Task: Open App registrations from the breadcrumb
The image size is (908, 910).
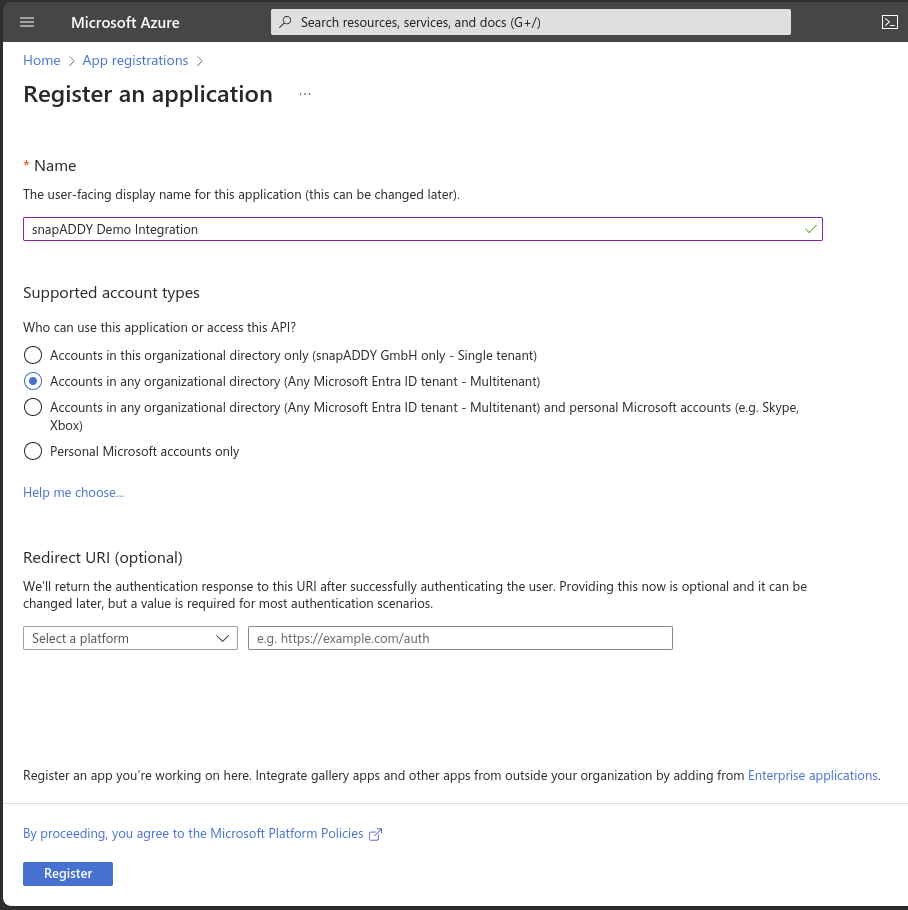Action: (135, 60)
